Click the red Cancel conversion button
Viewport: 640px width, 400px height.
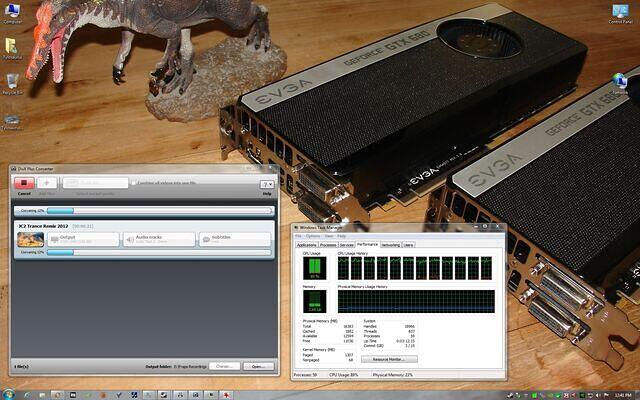point(23,184)
